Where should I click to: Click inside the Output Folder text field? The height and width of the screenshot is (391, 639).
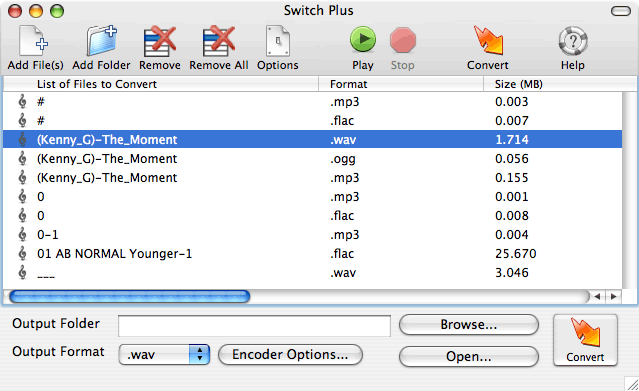pos(254,326)
